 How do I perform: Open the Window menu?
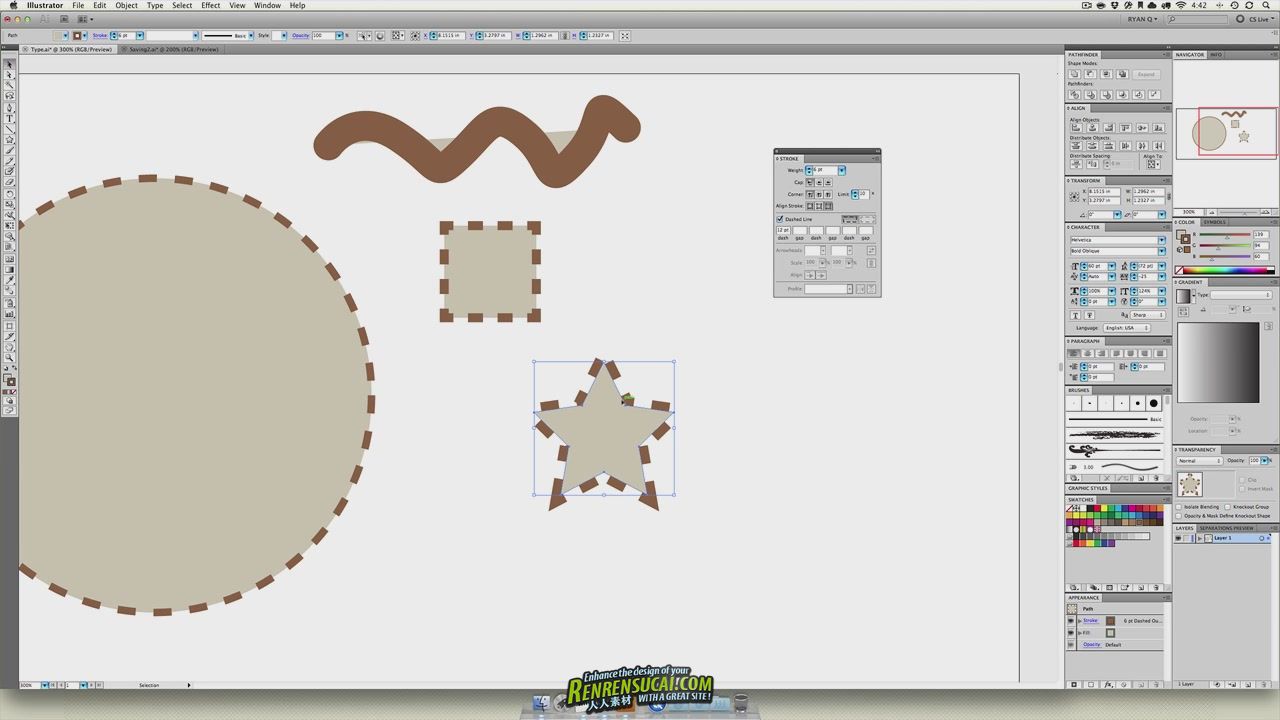[x=267, y=5]
